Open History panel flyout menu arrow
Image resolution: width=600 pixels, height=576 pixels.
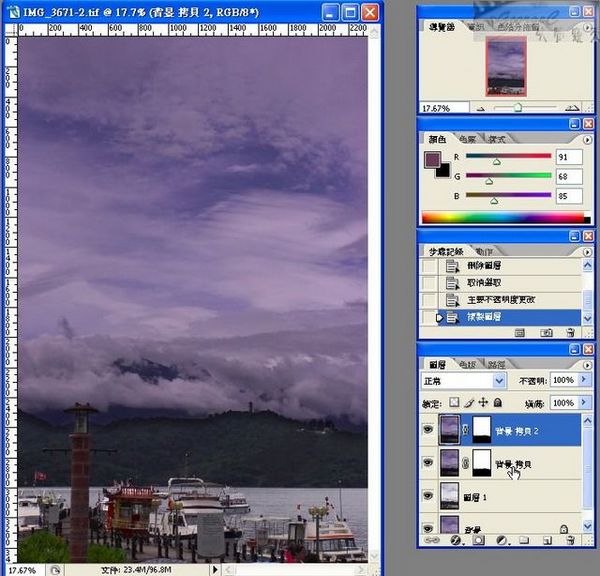click(x=587, y=252)
